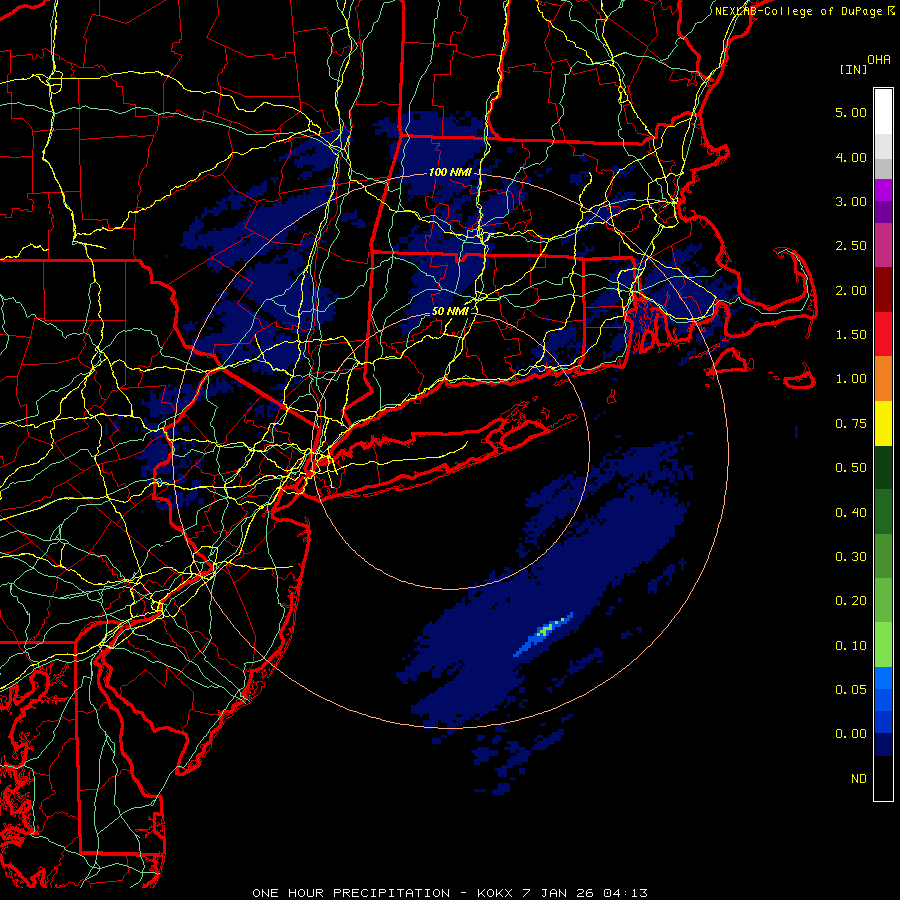This screenshot has height=900, width=900.
Task: Click the 0.30 legend value
Action: [x=851, y=557]
